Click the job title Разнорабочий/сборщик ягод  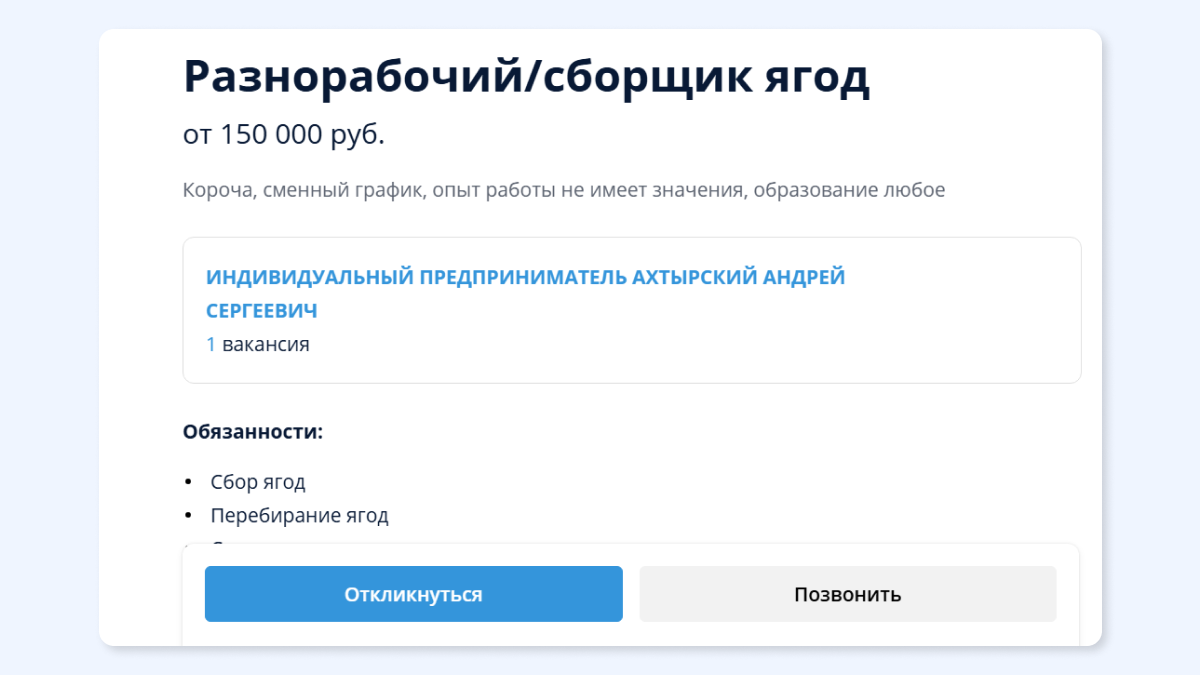point(526,78)
